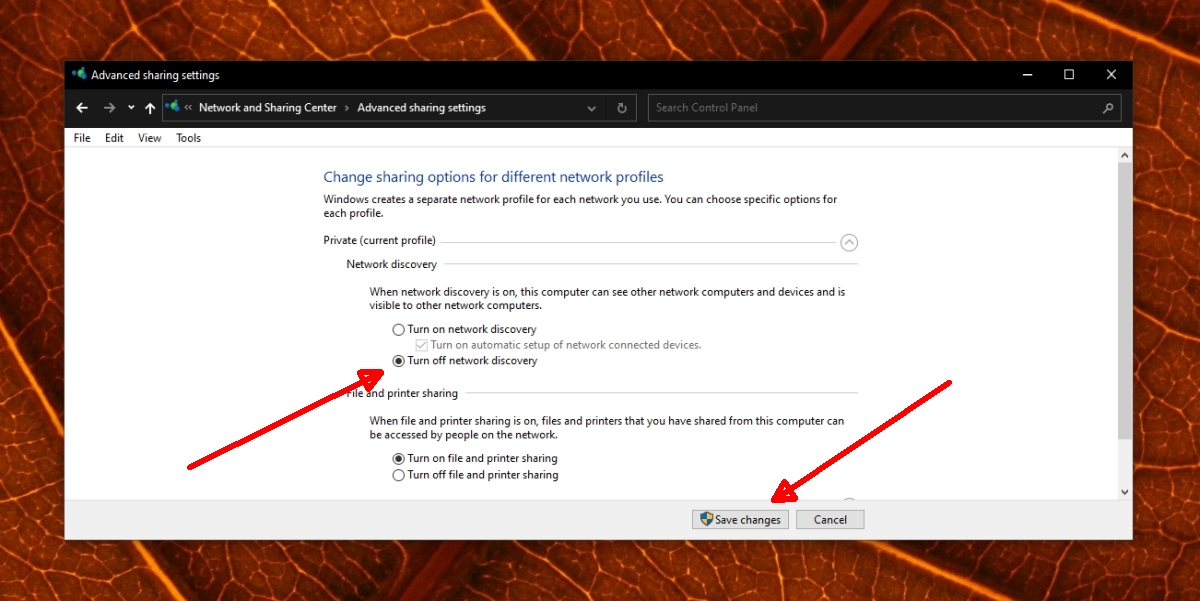Refresh the Advanced sharing settings page
The height and width of the screenshot is (601, 1200).
[x=622, y=108]
